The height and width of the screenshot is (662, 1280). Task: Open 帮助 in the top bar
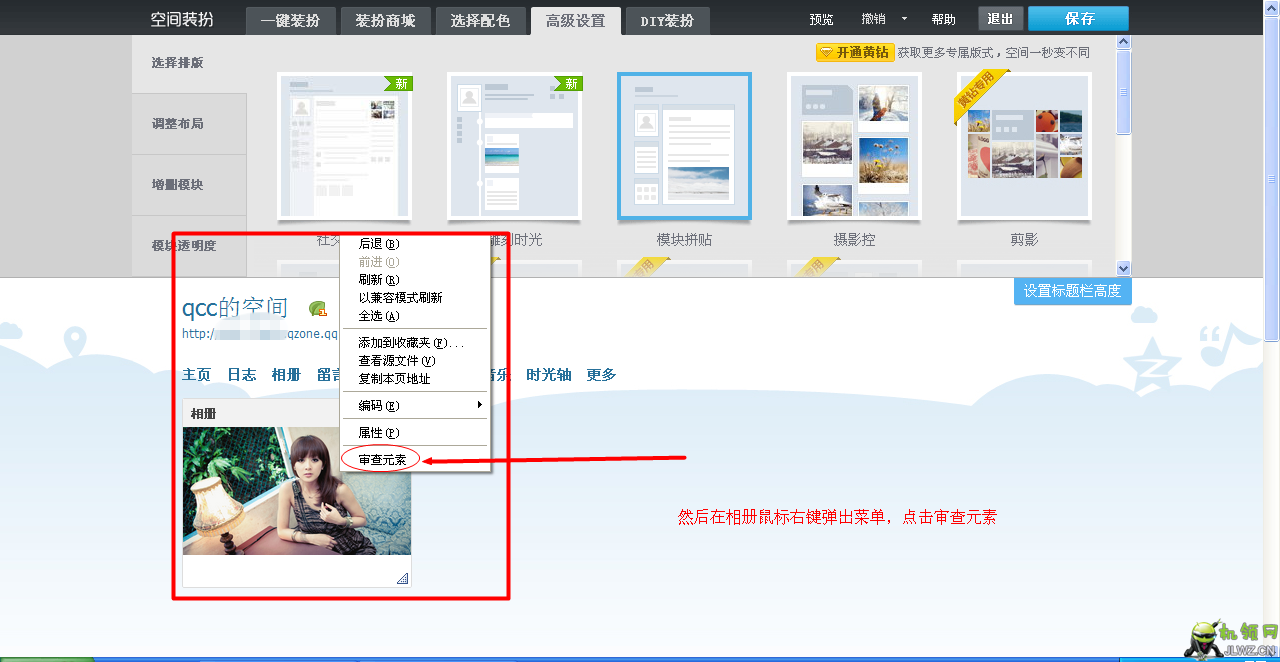(x=943, y=19)
